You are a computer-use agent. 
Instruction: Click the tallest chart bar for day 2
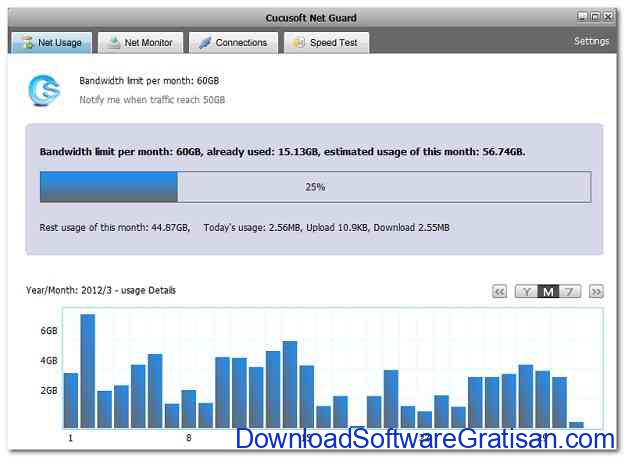(x=88, y=371)
